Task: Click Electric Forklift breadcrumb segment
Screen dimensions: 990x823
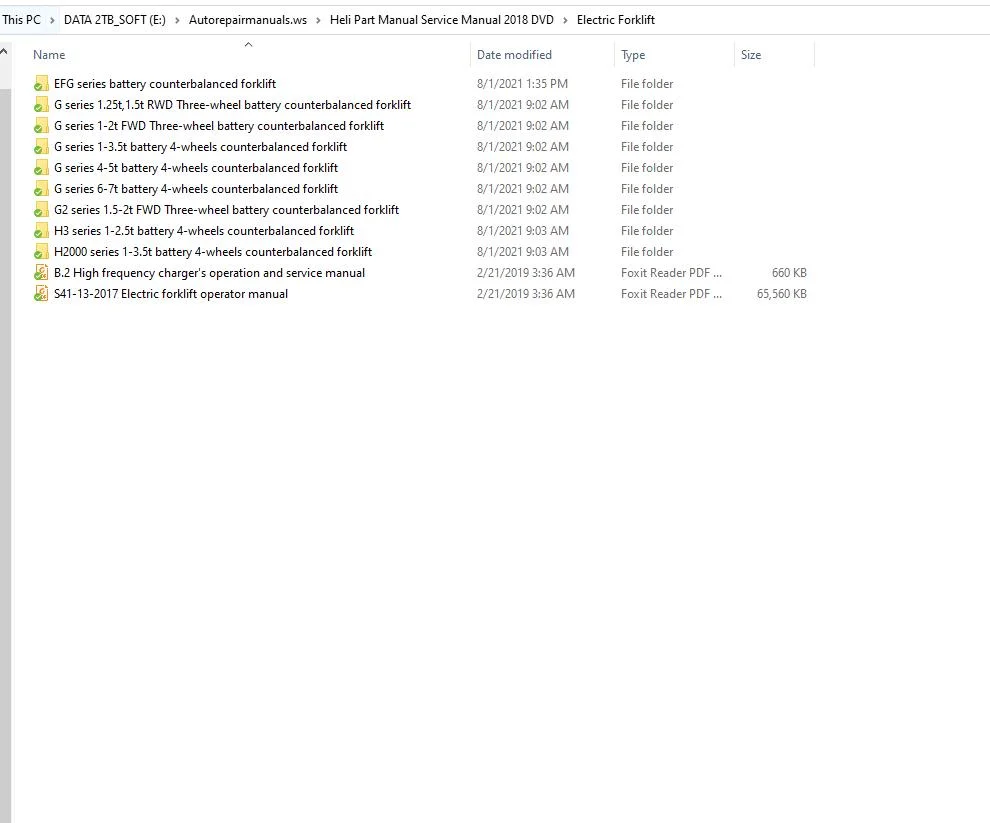Action: tap(616, 20)
